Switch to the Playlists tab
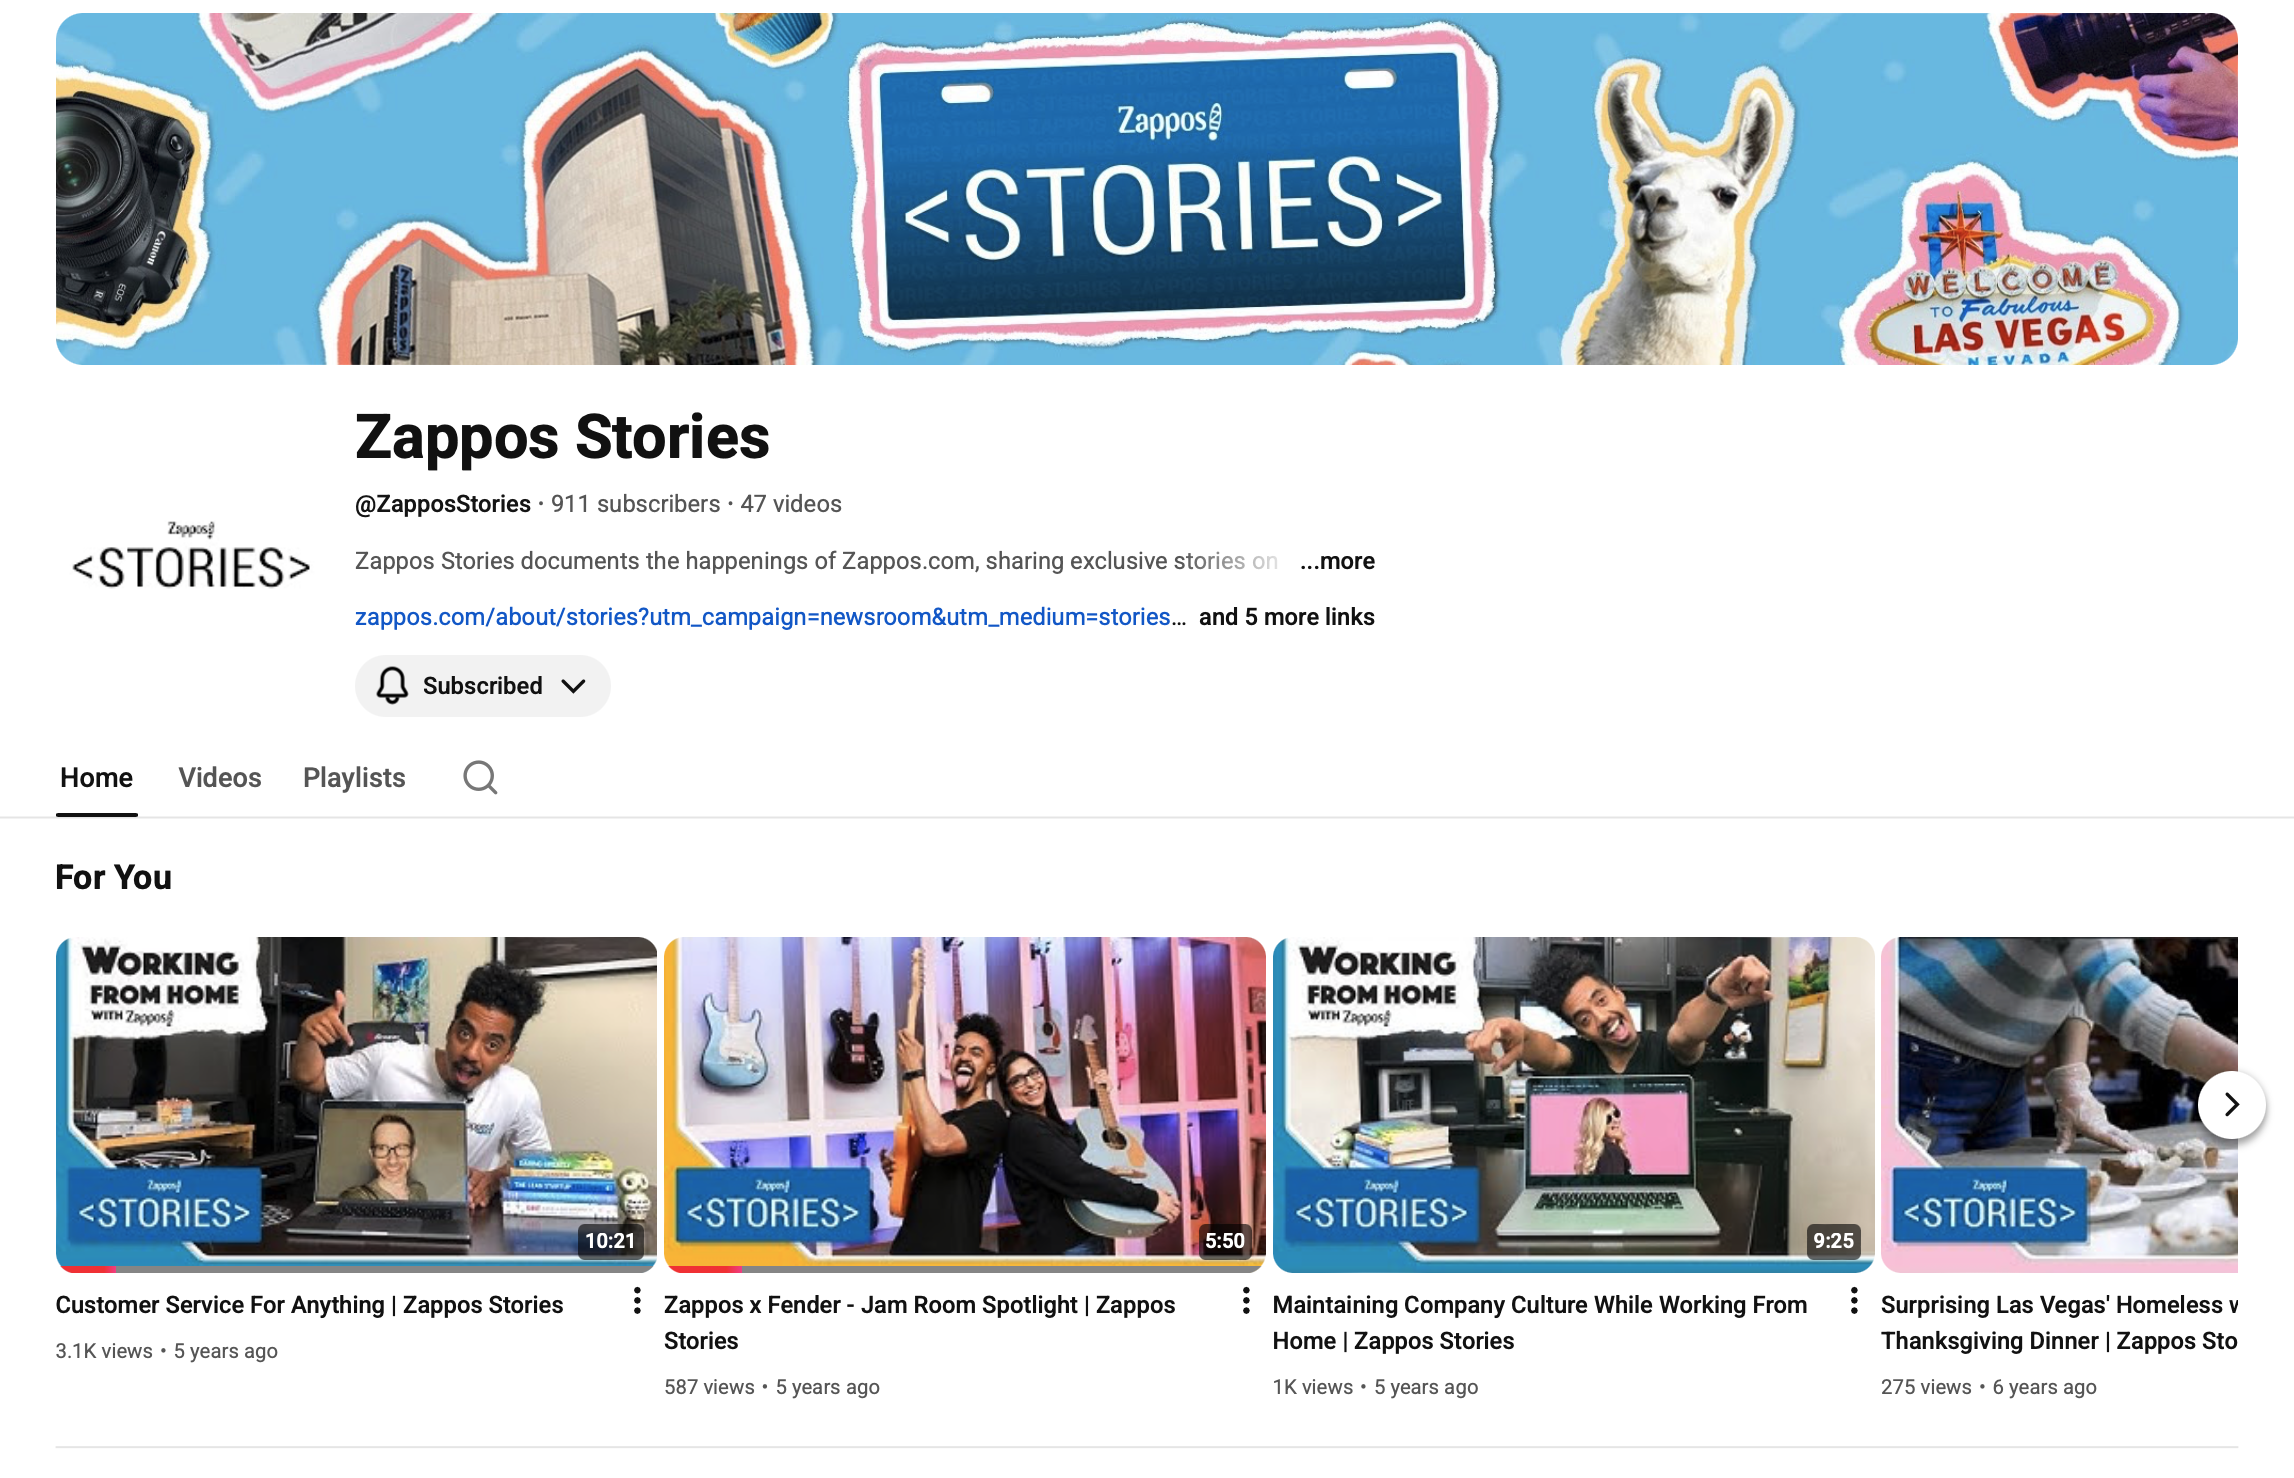2294x1478 pixels. [354, 777]
